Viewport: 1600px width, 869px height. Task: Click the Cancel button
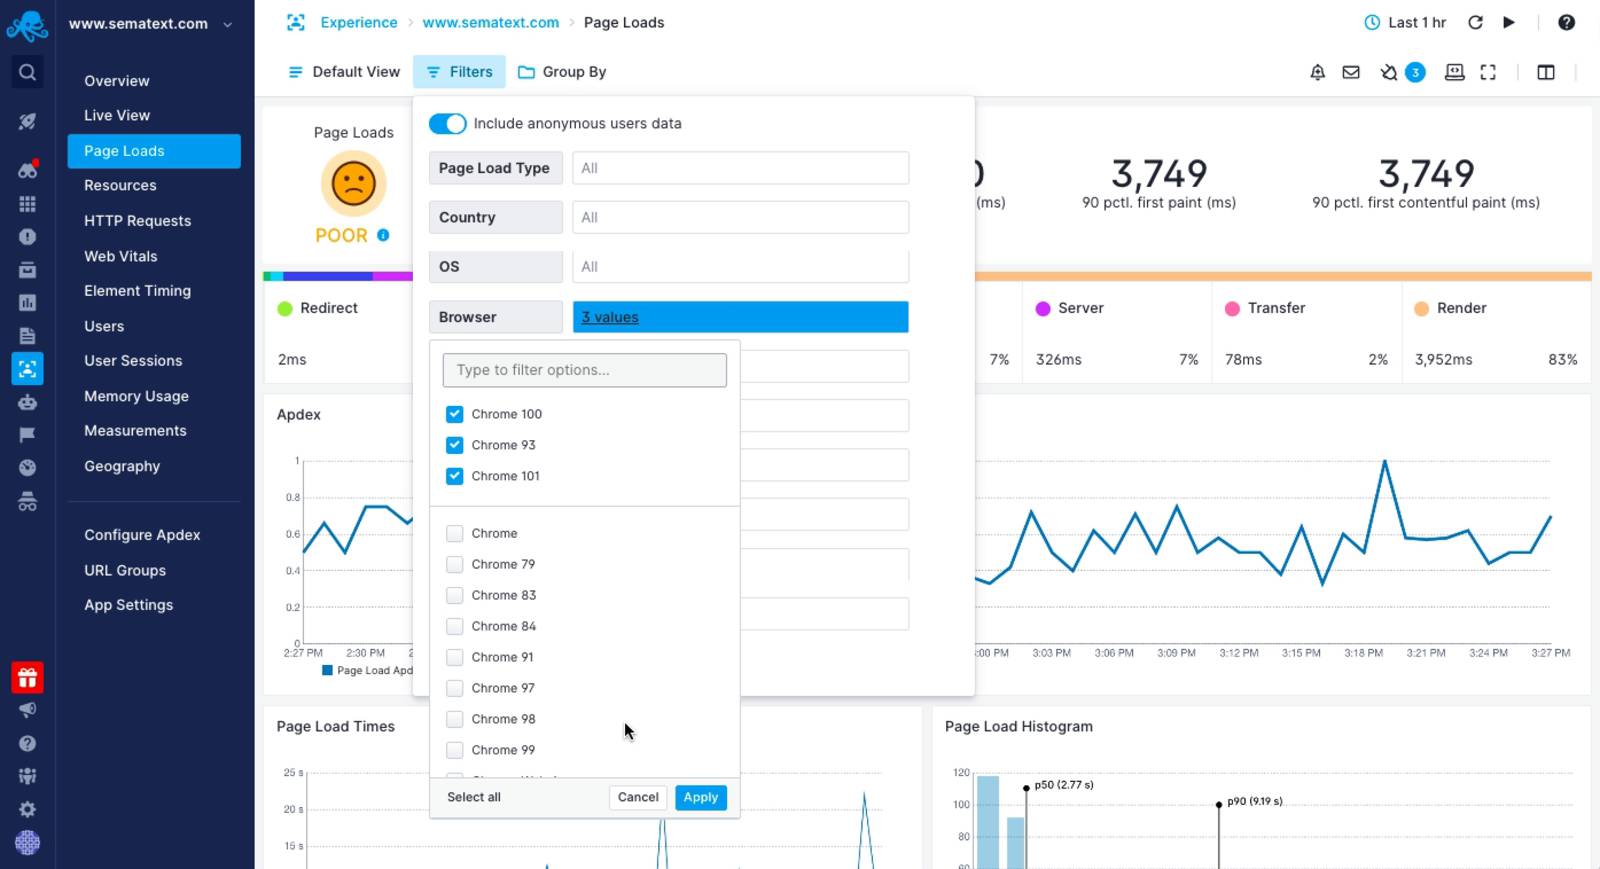[638, 798]
